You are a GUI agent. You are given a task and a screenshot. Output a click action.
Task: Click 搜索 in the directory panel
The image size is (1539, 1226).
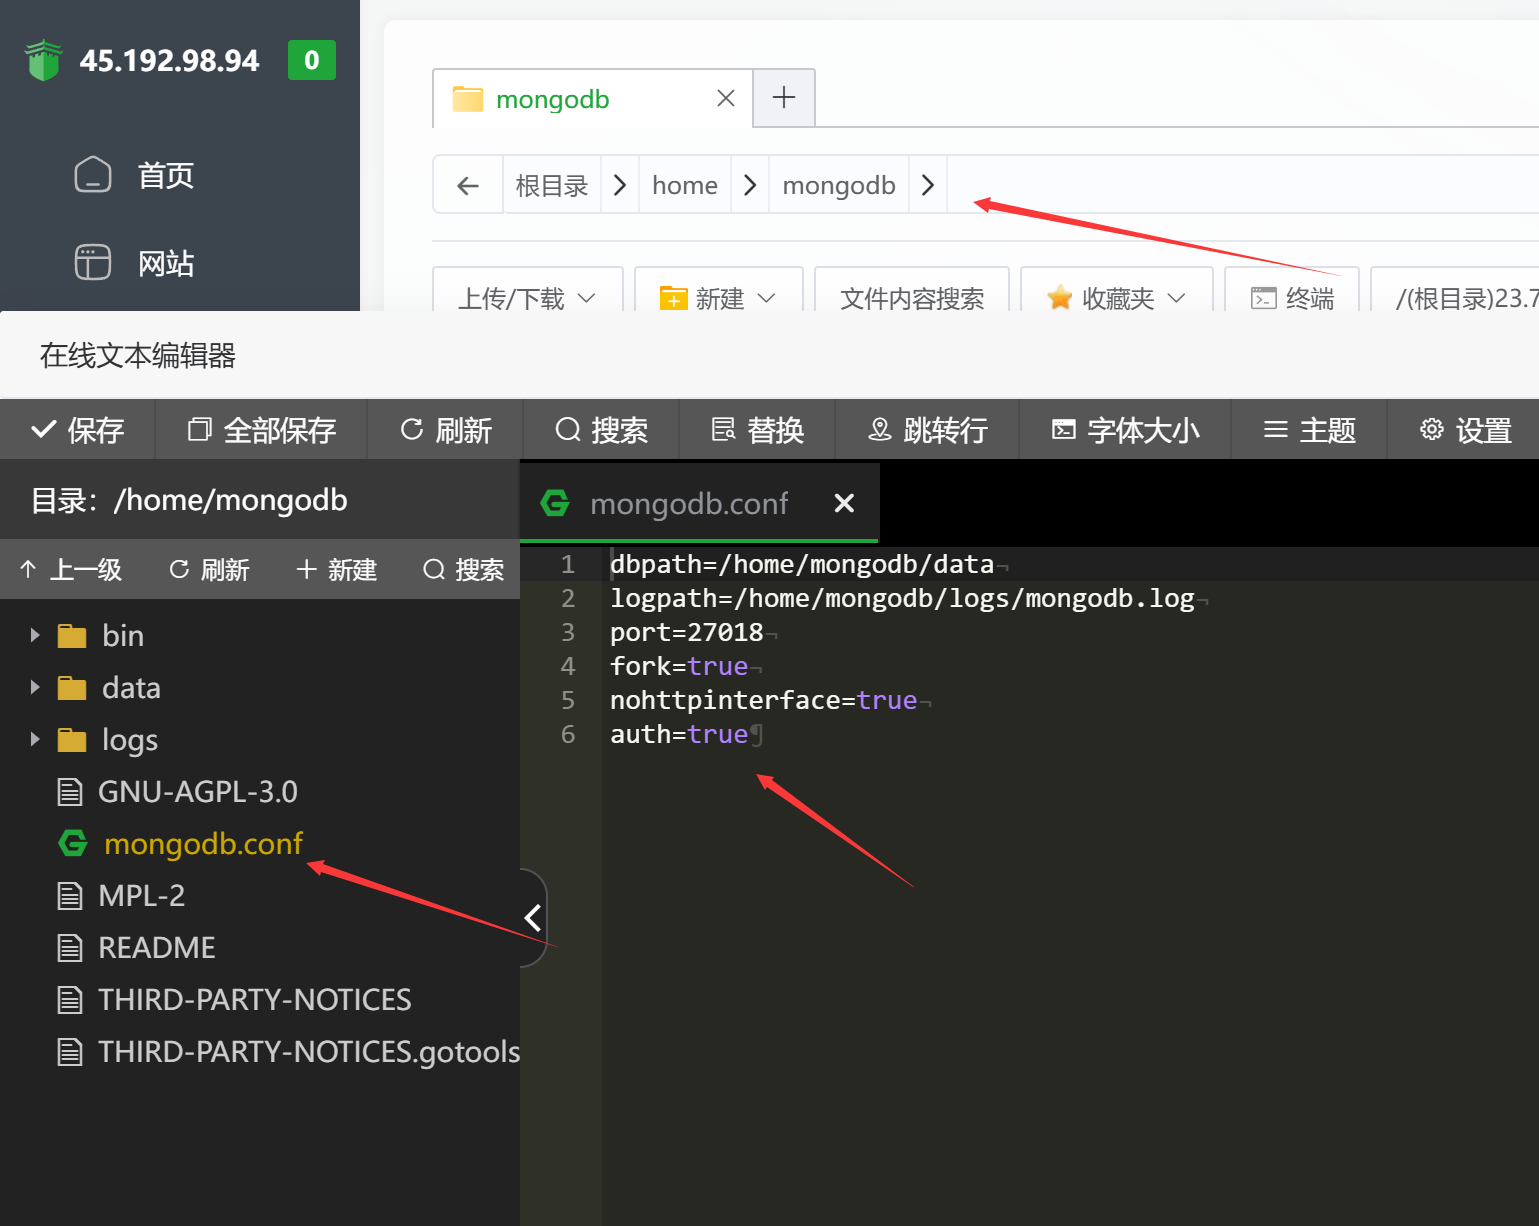click(x=464, y=569)
